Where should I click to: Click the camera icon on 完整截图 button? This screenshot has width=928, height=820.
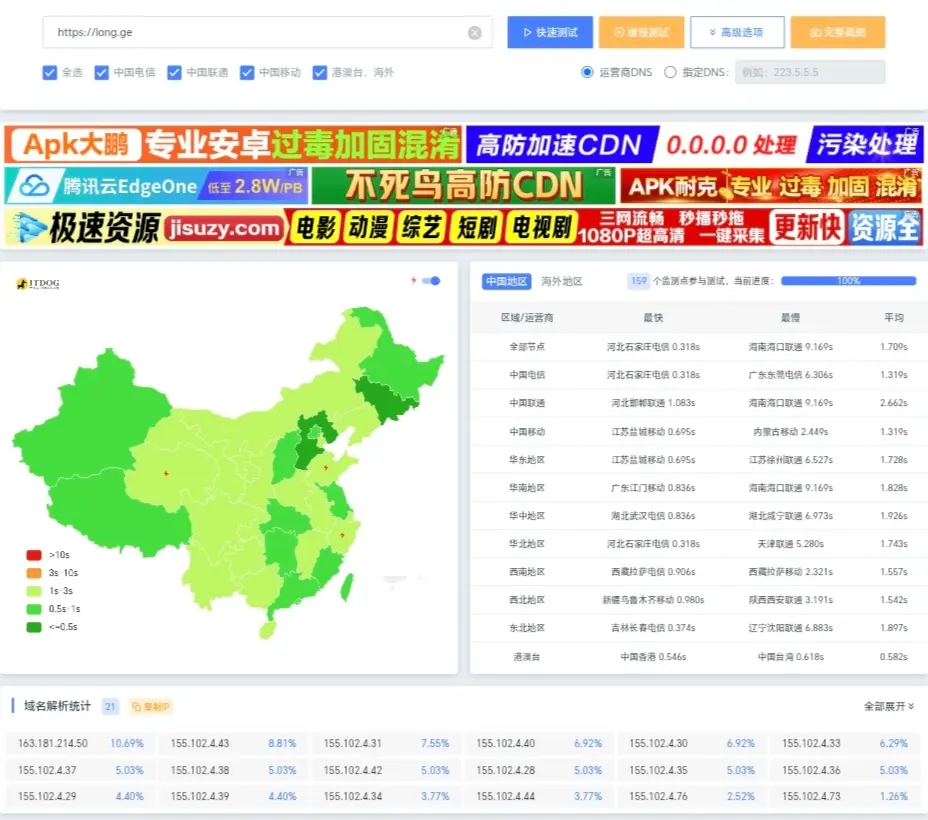coord(817,32)
